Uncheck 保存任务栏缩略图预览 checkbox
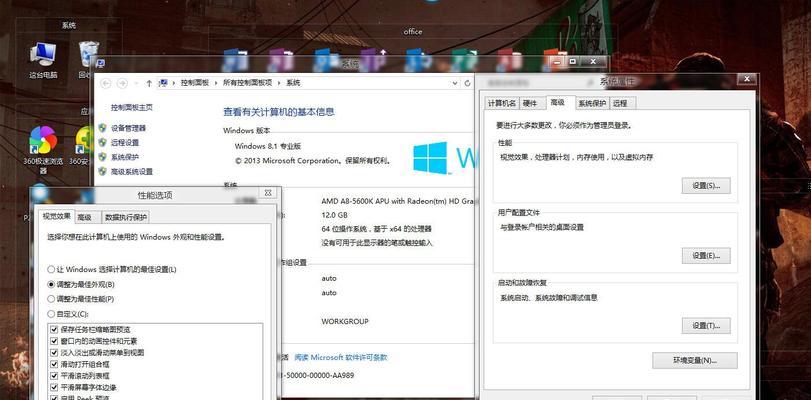811x400 pixels. pyautogui.click(x=54, y=329)
